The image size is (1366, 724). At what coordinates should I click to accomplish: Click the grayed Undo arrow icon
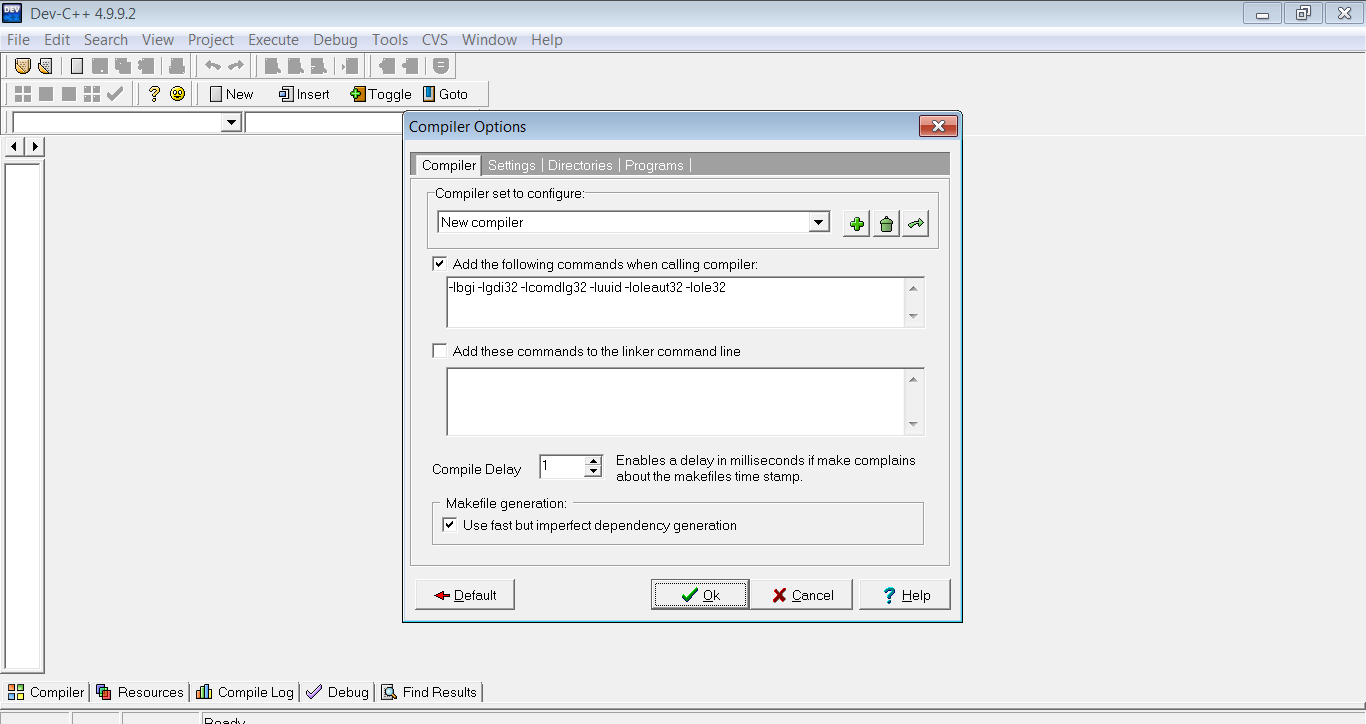click(213, 66)
